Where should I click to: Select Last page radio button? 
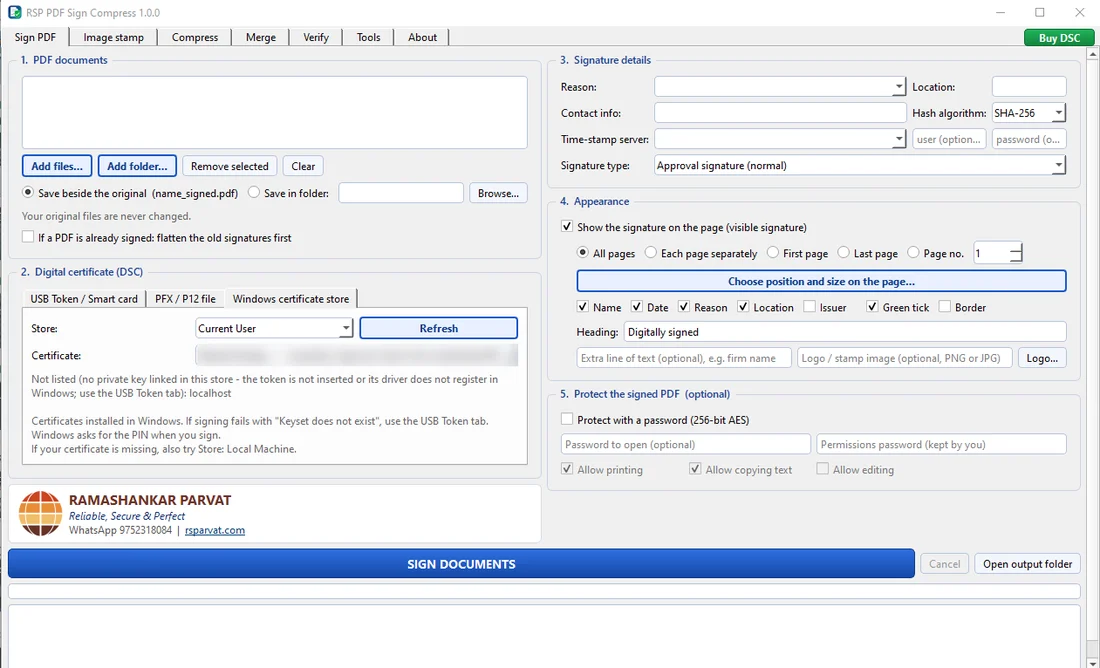(x=843, y=253)
